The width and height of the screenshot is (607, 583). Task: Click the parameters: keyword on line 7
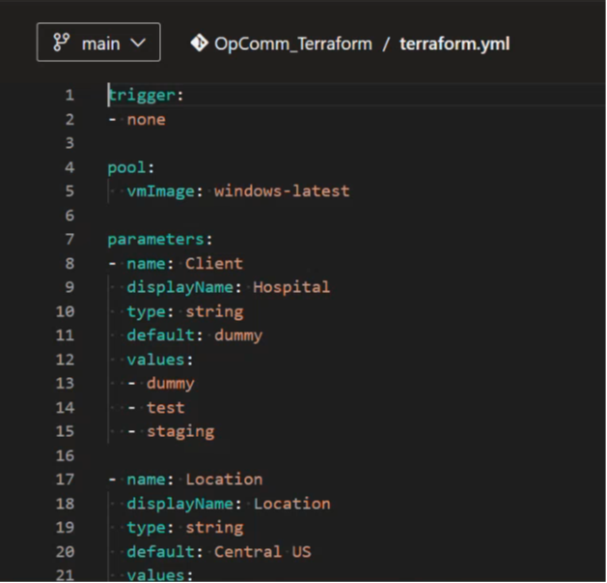pyautogui.click(x=160, y=239)
